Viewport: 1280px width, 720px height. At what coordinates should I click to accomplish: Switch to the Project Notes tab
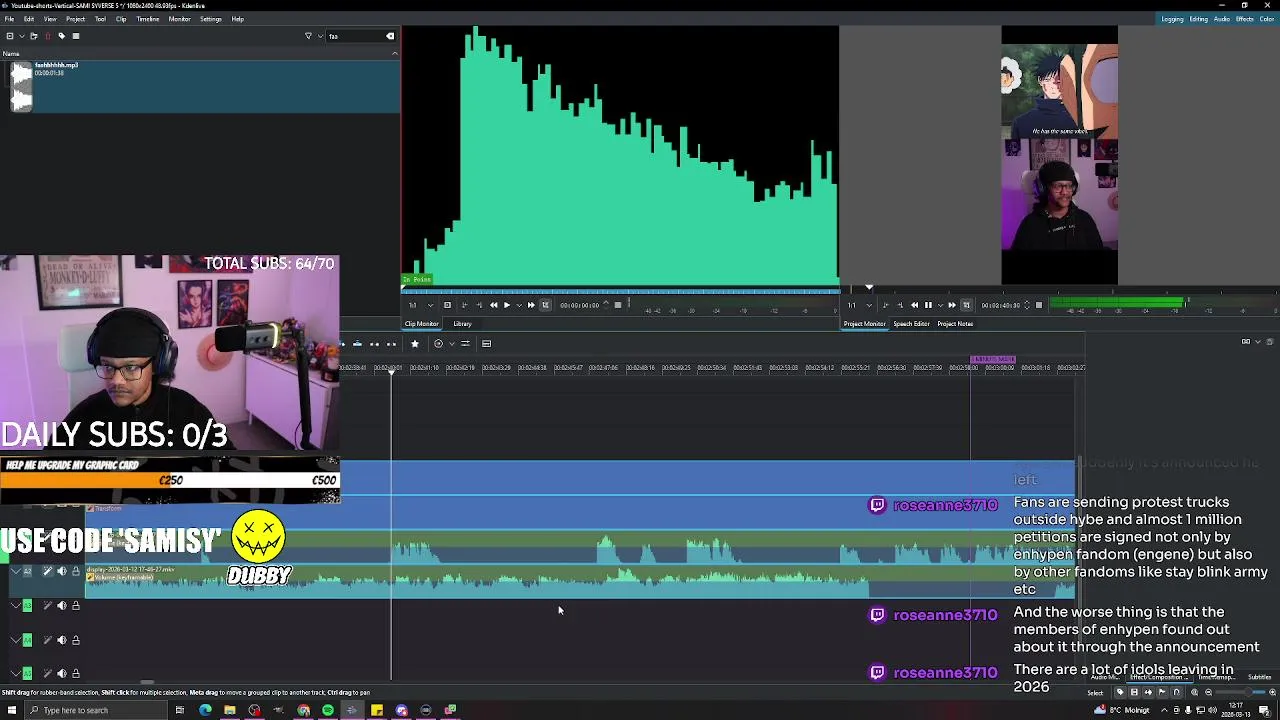[955, 324]
